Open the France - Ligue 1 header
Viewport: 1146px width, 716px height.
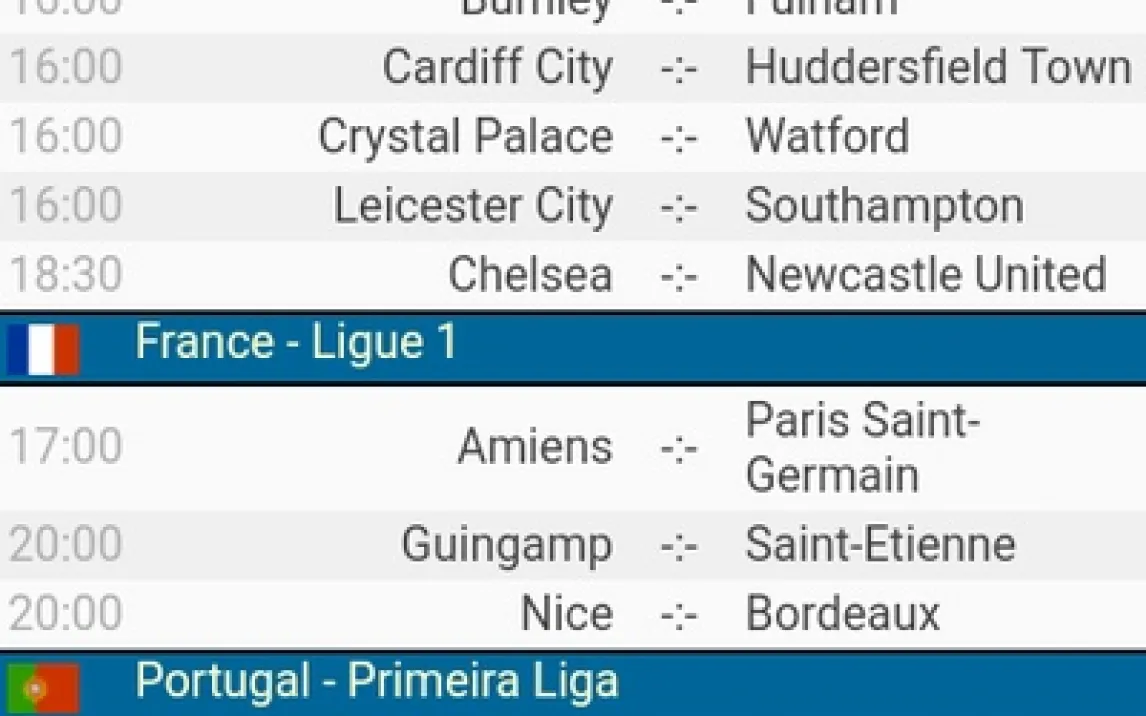(x=296, y=343)
